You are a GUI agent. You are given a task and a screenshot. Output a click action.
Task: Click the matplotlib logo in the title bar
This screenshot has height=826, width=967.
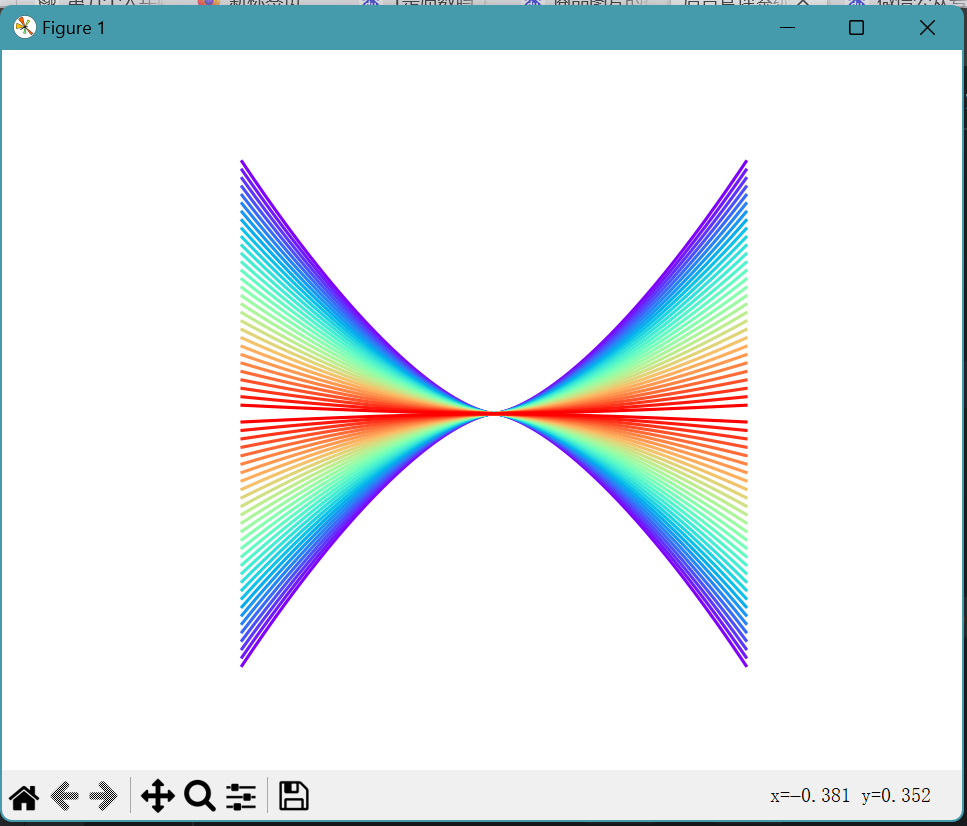pos(24,28)
